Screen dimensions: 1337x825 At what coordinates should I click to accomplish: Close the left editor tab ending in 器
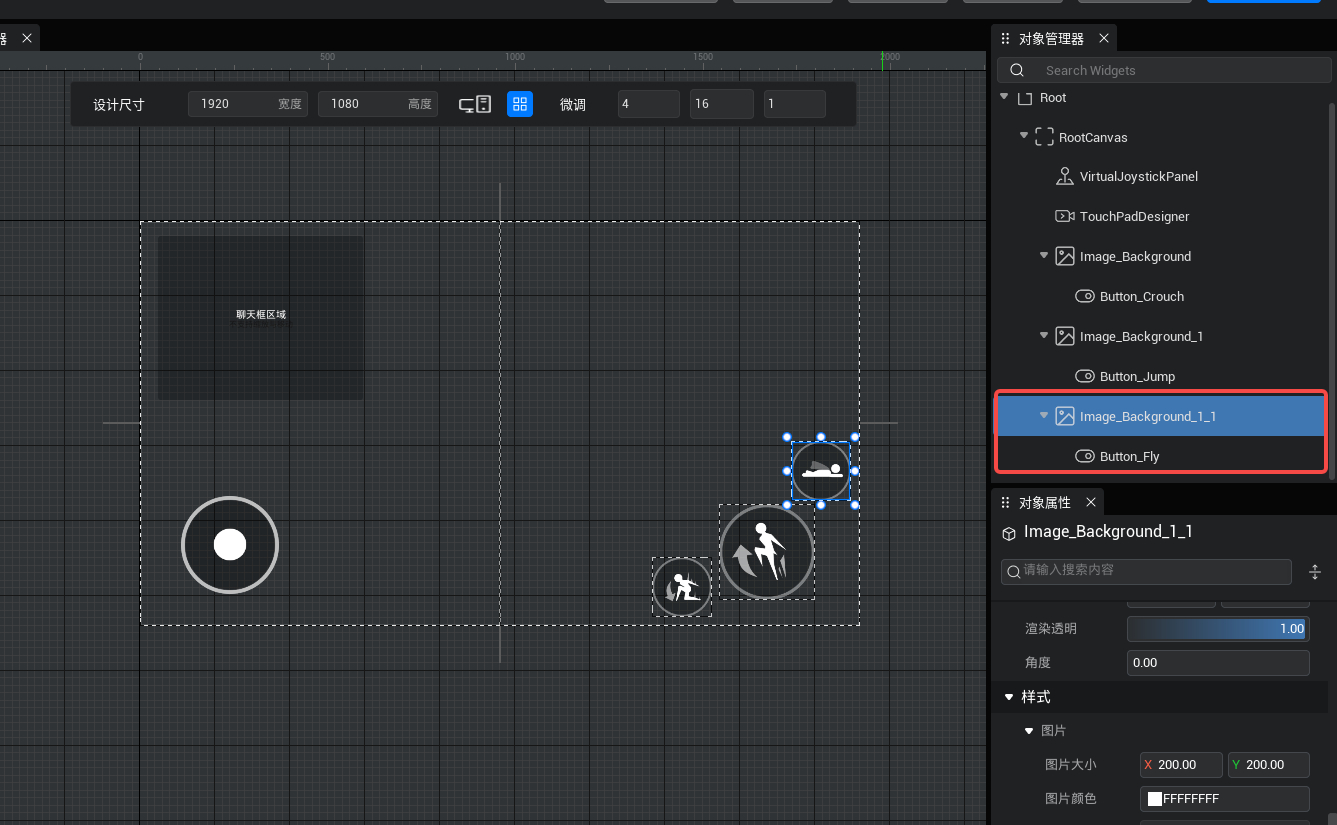[27, 38]
